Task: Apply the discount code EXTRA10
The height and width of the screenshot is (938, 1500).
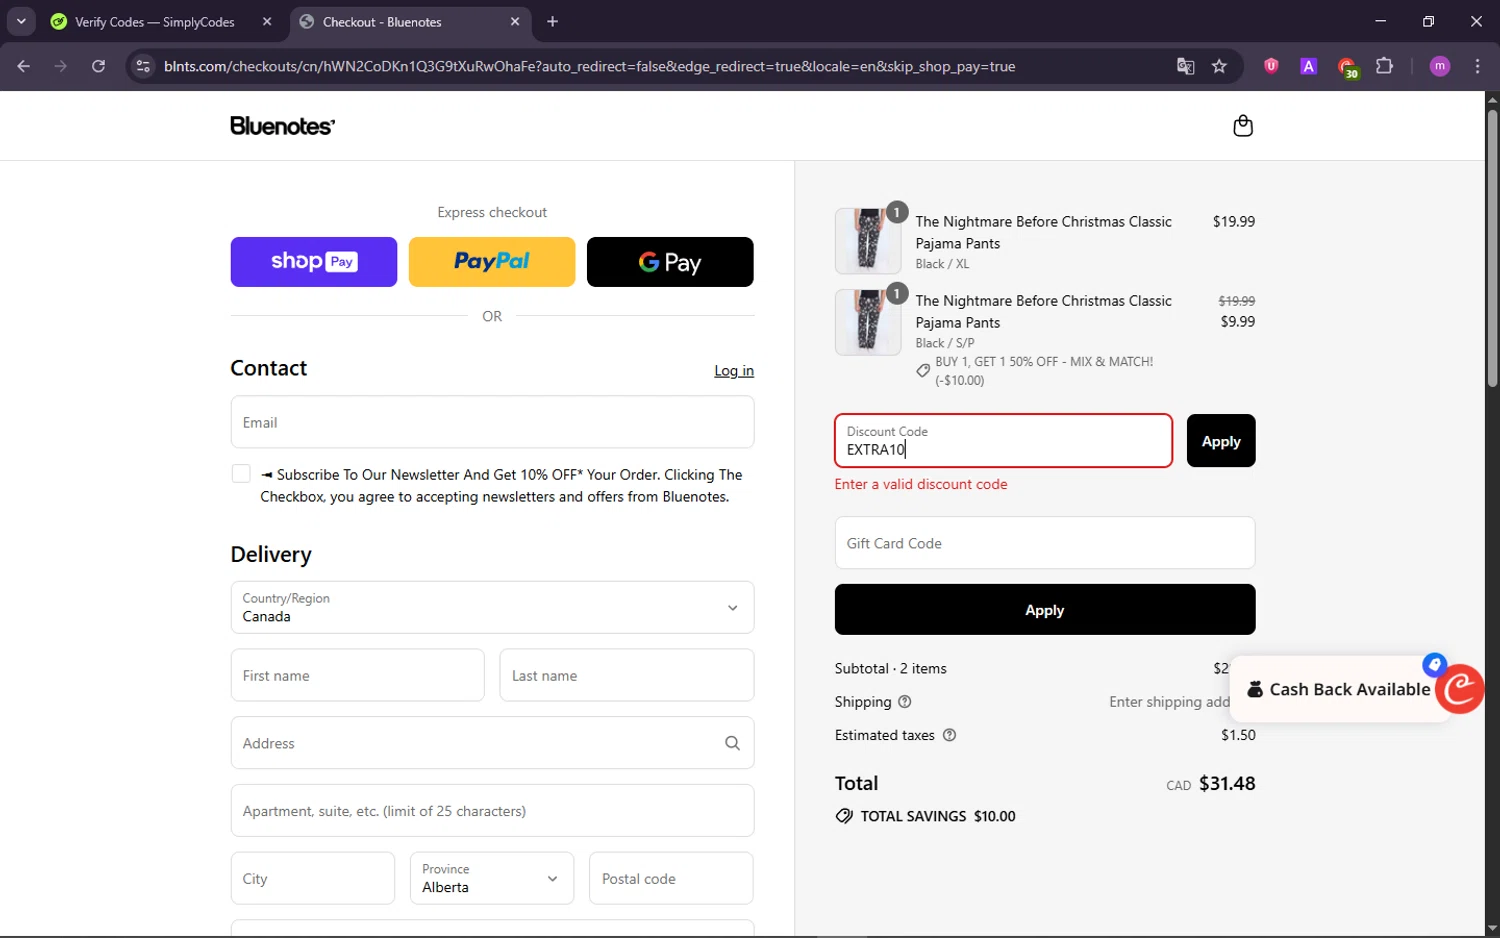Action: click(1221, 441)
